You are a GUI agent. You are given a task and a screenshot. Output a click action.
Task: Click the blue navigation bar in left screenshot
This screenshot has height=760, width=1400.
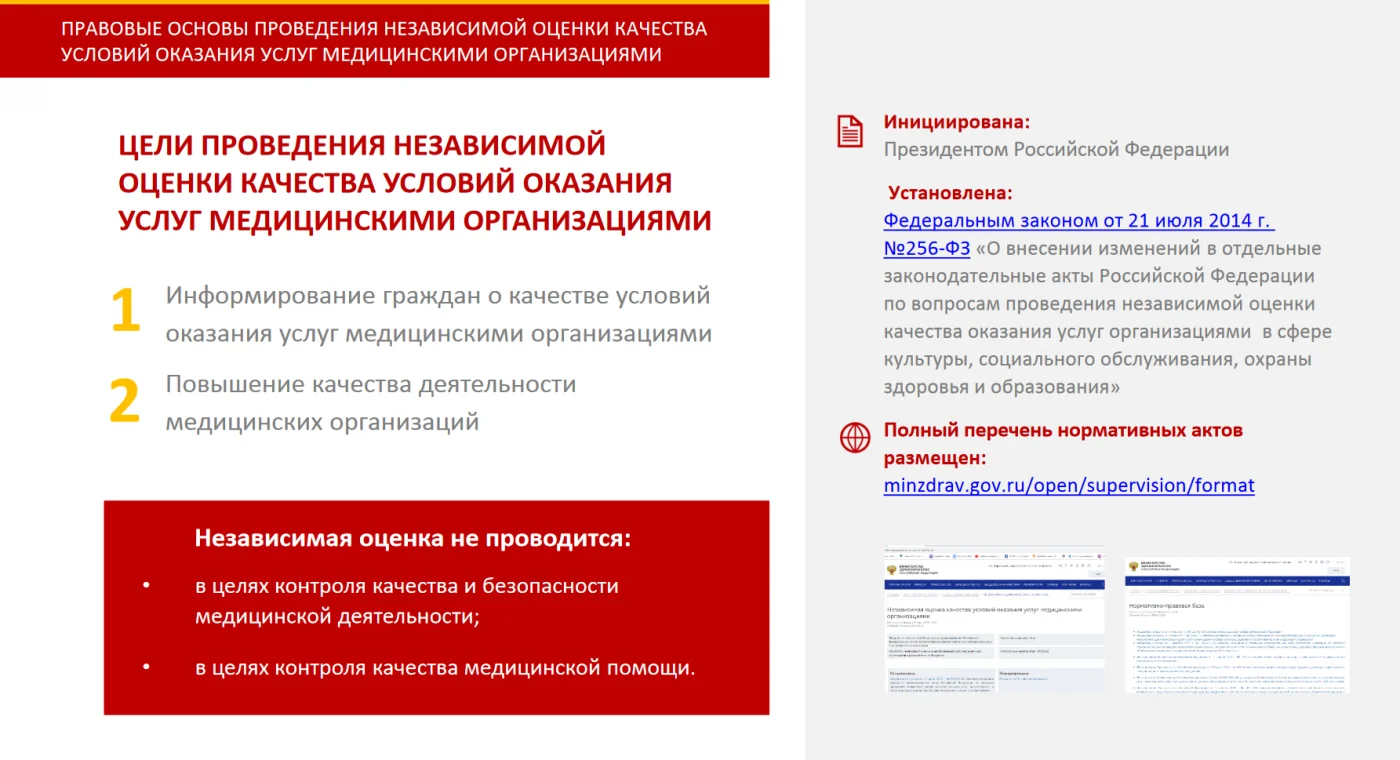point(994,584)
